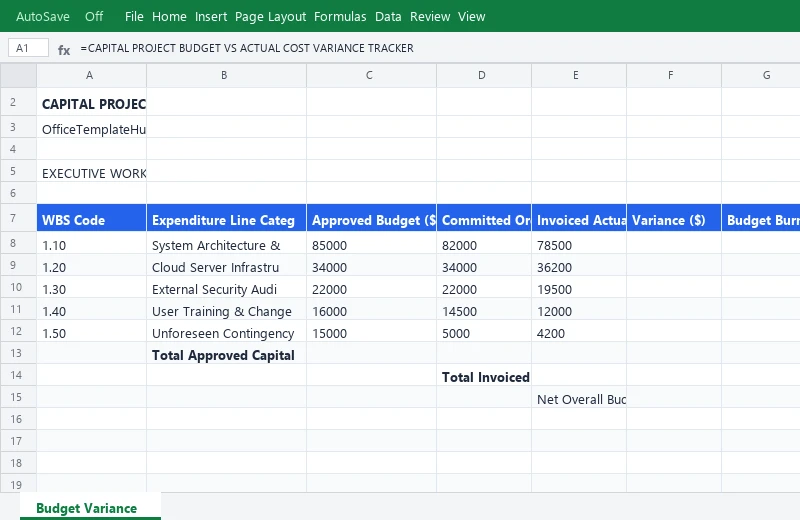Image resolution: width=800 pixels, height=520 pixels.
Task: Open the Formulas tab
Action: (x=340, y=16)
